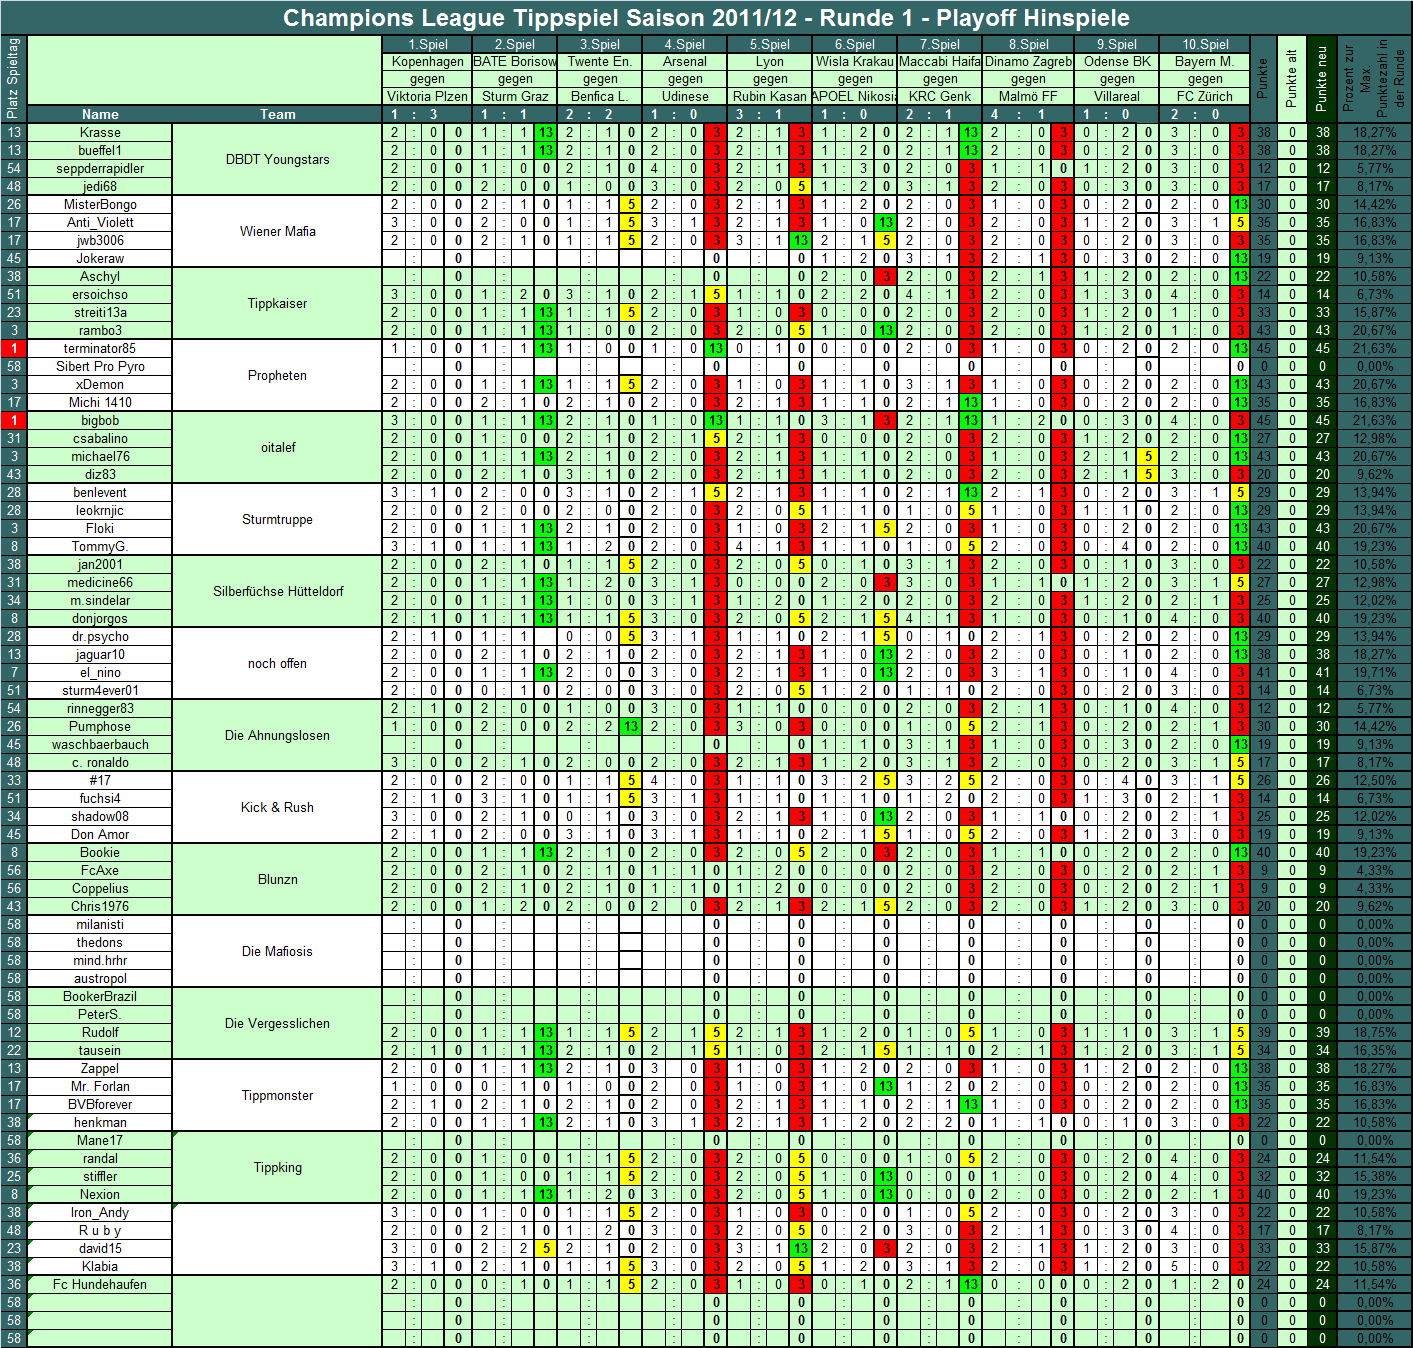Select player name waschbaerbauch

click(100, 744)
